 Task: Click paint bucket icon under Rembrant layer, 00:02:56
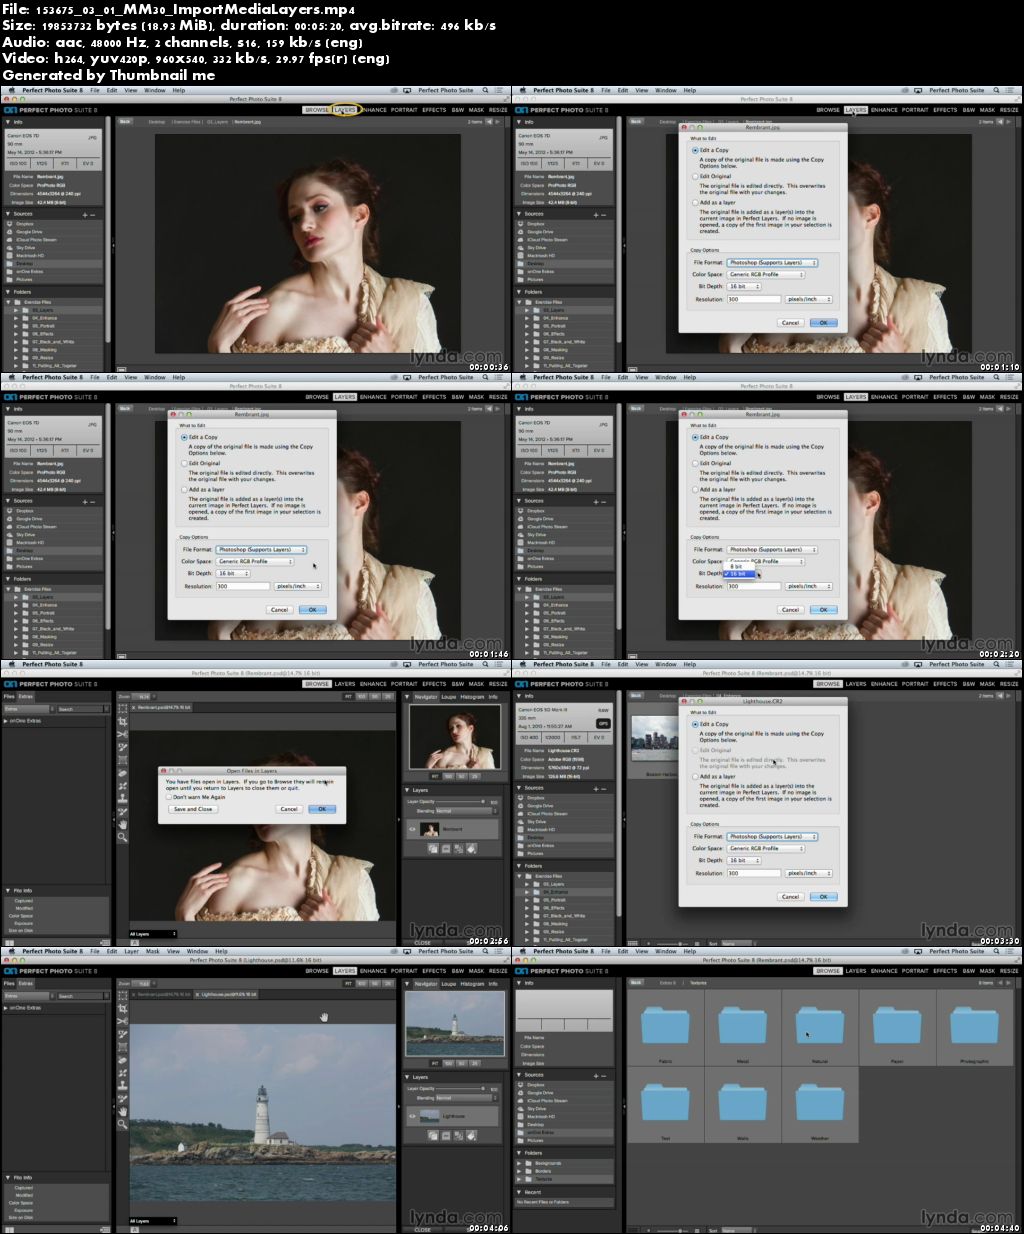point(471,848)
